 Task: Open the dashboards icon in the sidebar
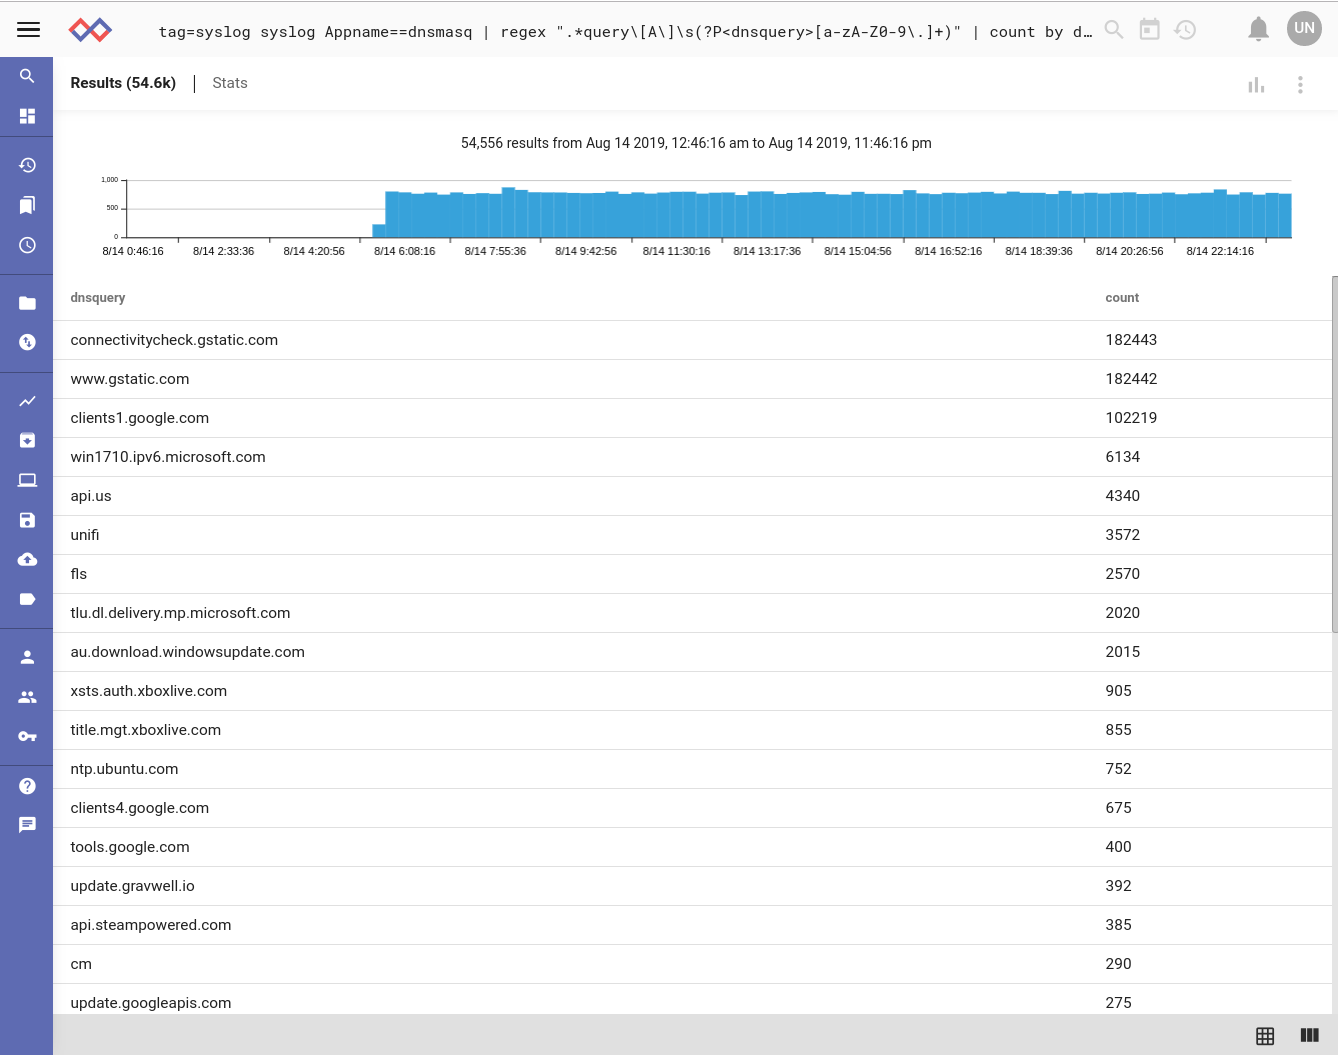point(27,116)
